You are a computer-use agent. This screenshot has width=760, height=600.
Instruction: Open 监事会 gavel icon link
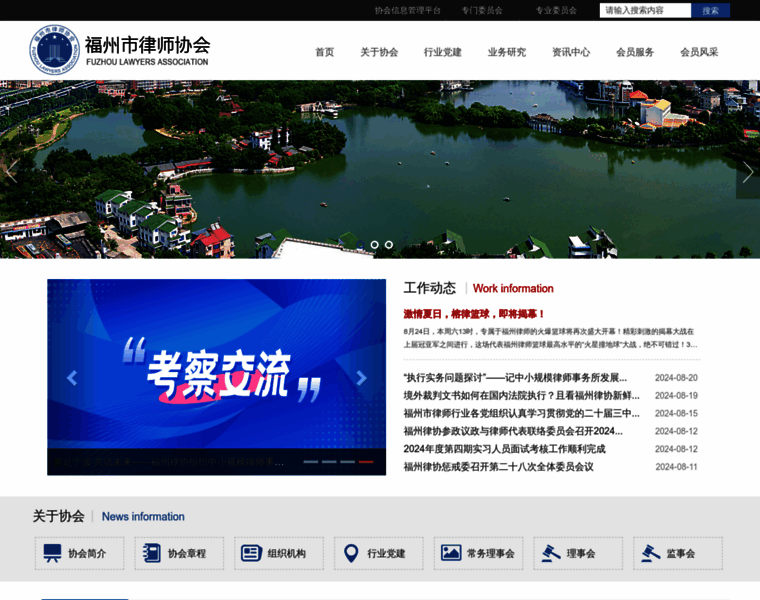point(676,553)
